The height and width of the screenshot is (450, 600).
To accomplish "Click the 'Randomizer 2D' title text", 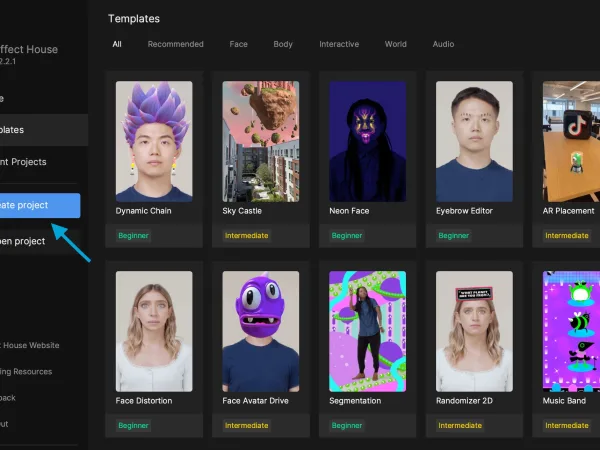I will click(x=465, y=401).
